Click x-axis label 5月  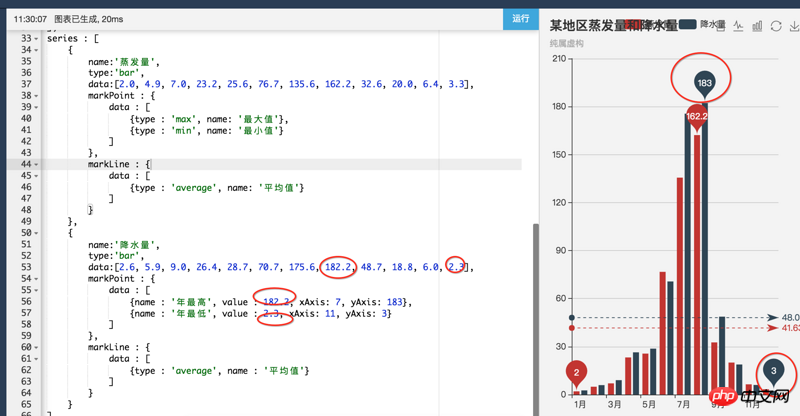pyautogui.click(x=649, y=405)
